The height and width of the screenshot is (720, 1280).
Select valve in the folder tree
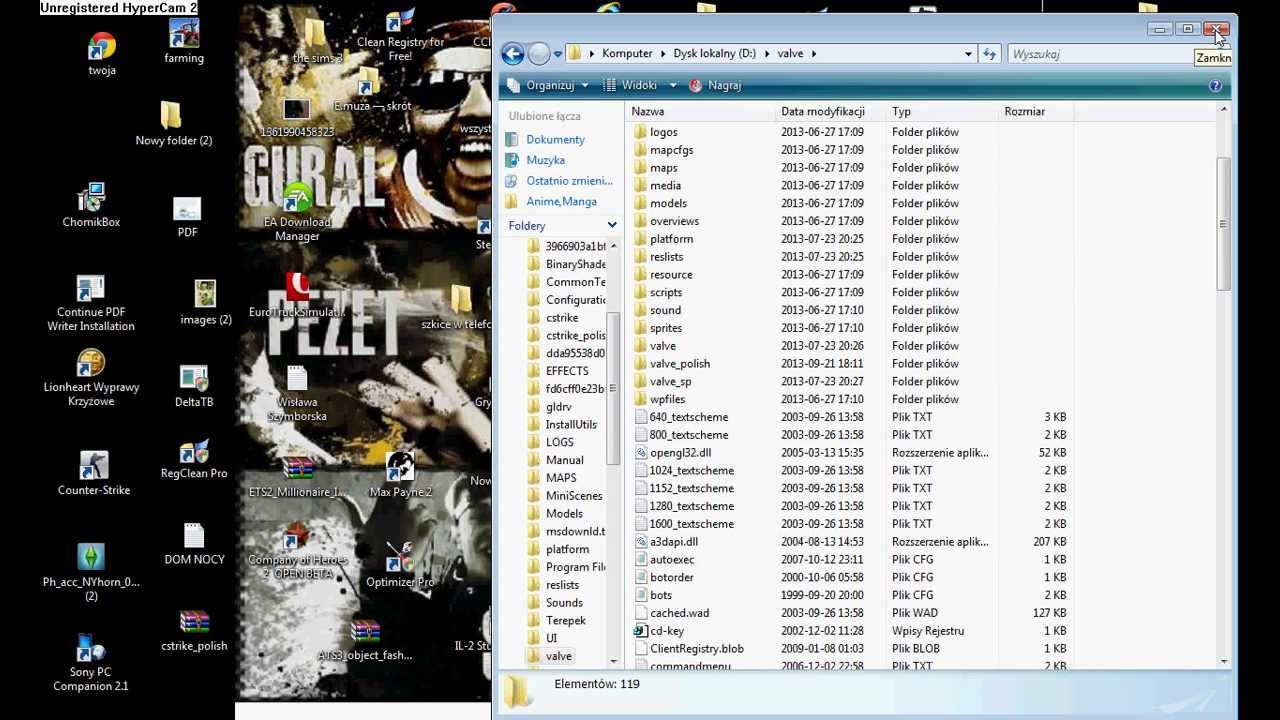coord(559,657)
